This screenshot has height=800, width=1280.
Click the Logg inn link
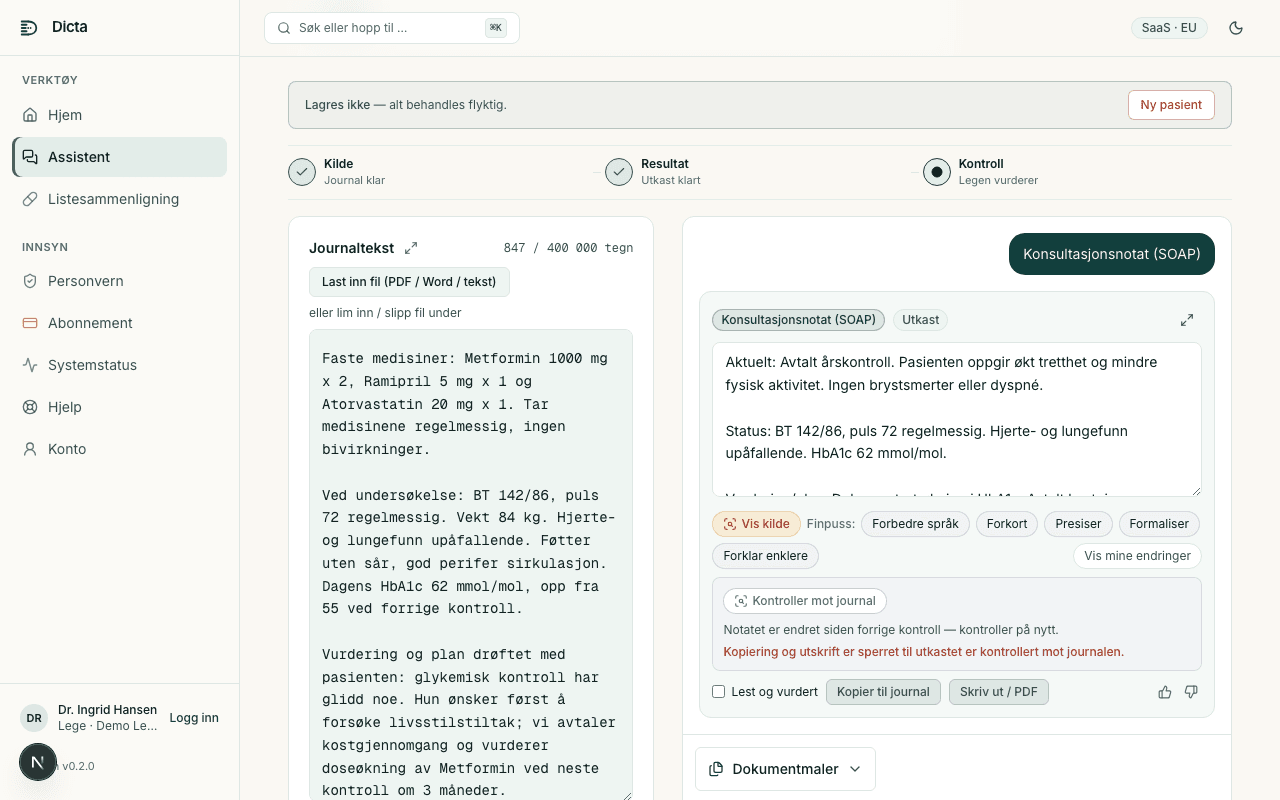tap(194, 718)
